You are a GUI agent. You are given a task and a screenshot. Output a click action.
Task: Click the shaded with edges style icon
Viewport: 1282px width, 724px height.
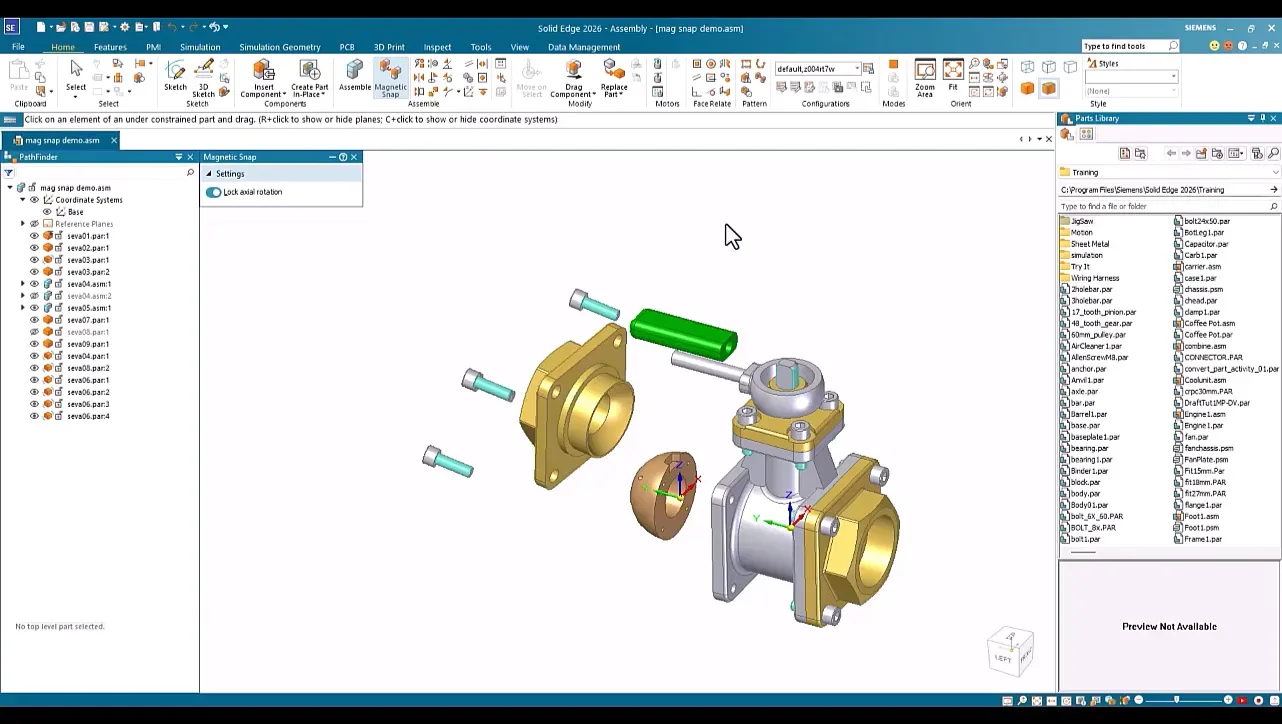[1048, 89]
